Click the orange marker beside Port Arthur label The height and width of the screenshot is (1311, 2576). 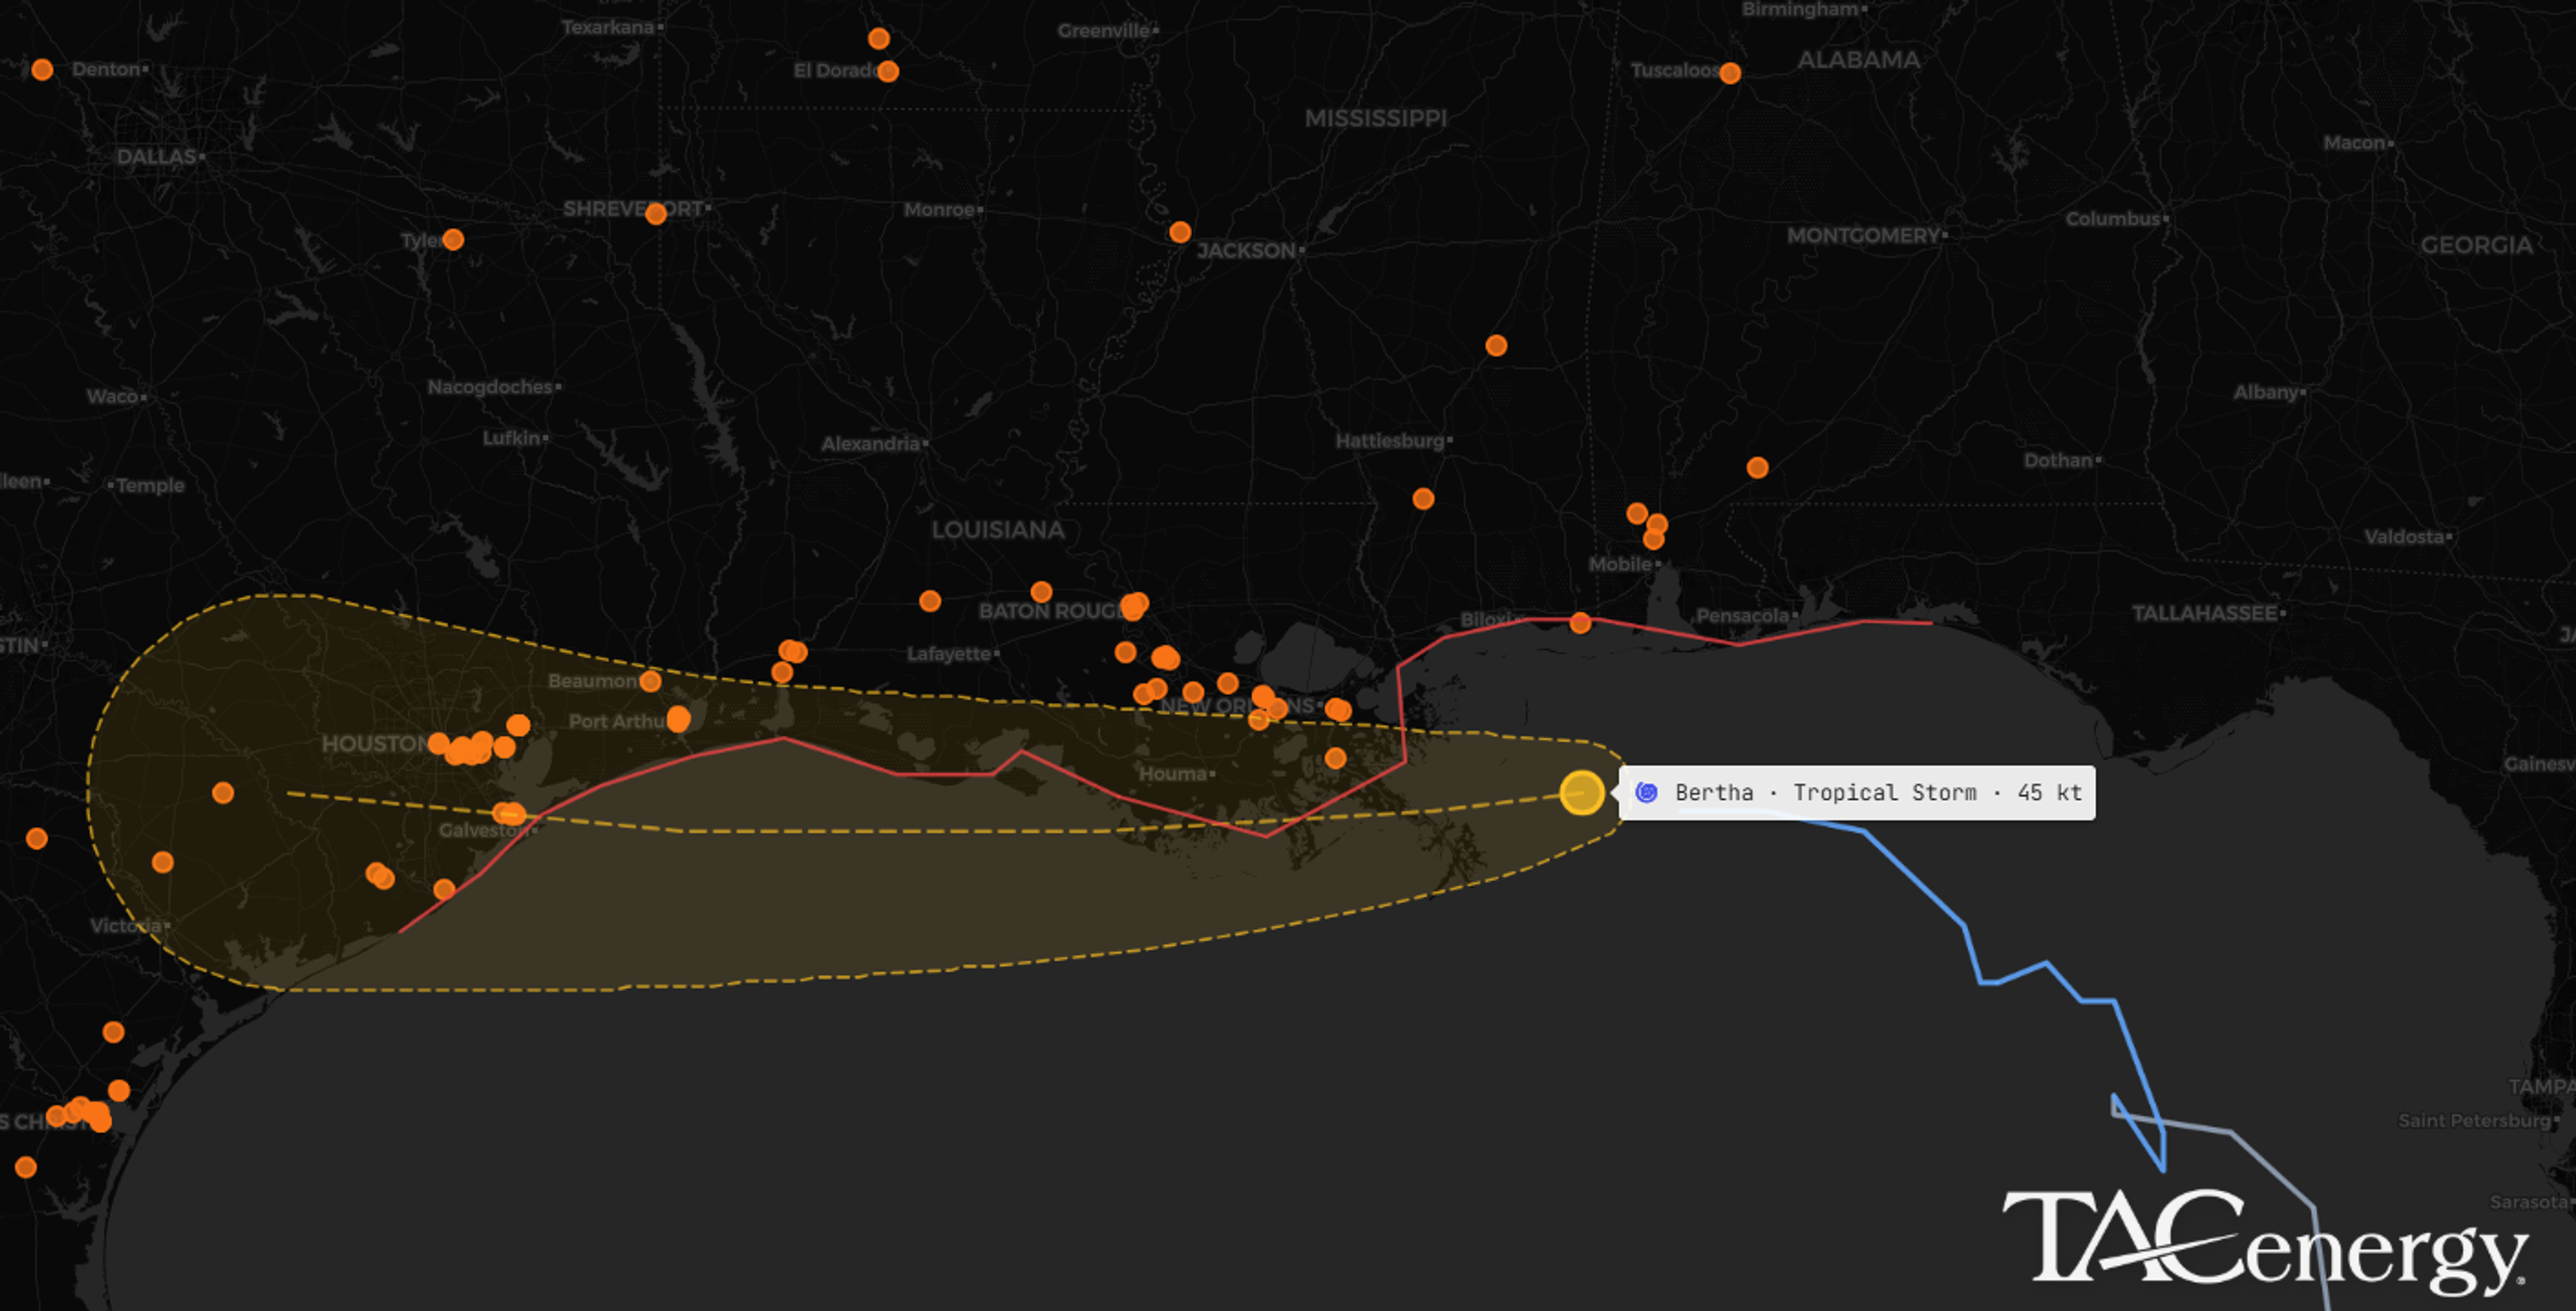(x=678, y=718)
